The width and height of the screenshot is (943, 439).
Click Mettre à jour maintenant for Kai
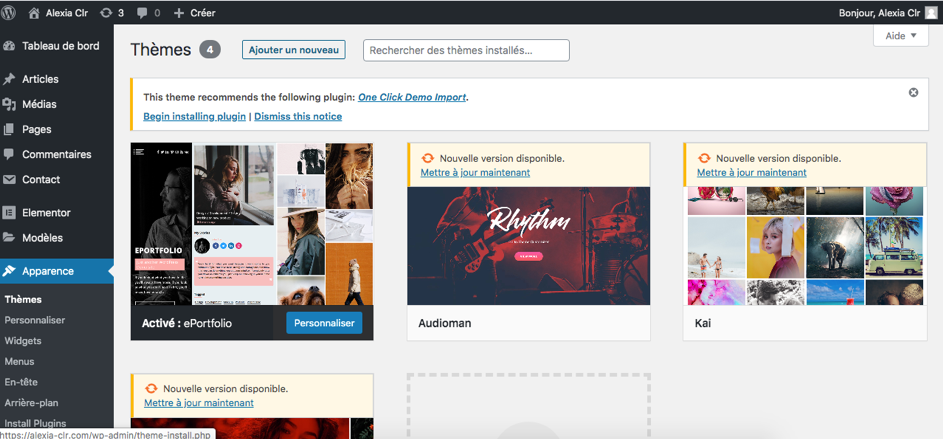click(x=752, y=173)
